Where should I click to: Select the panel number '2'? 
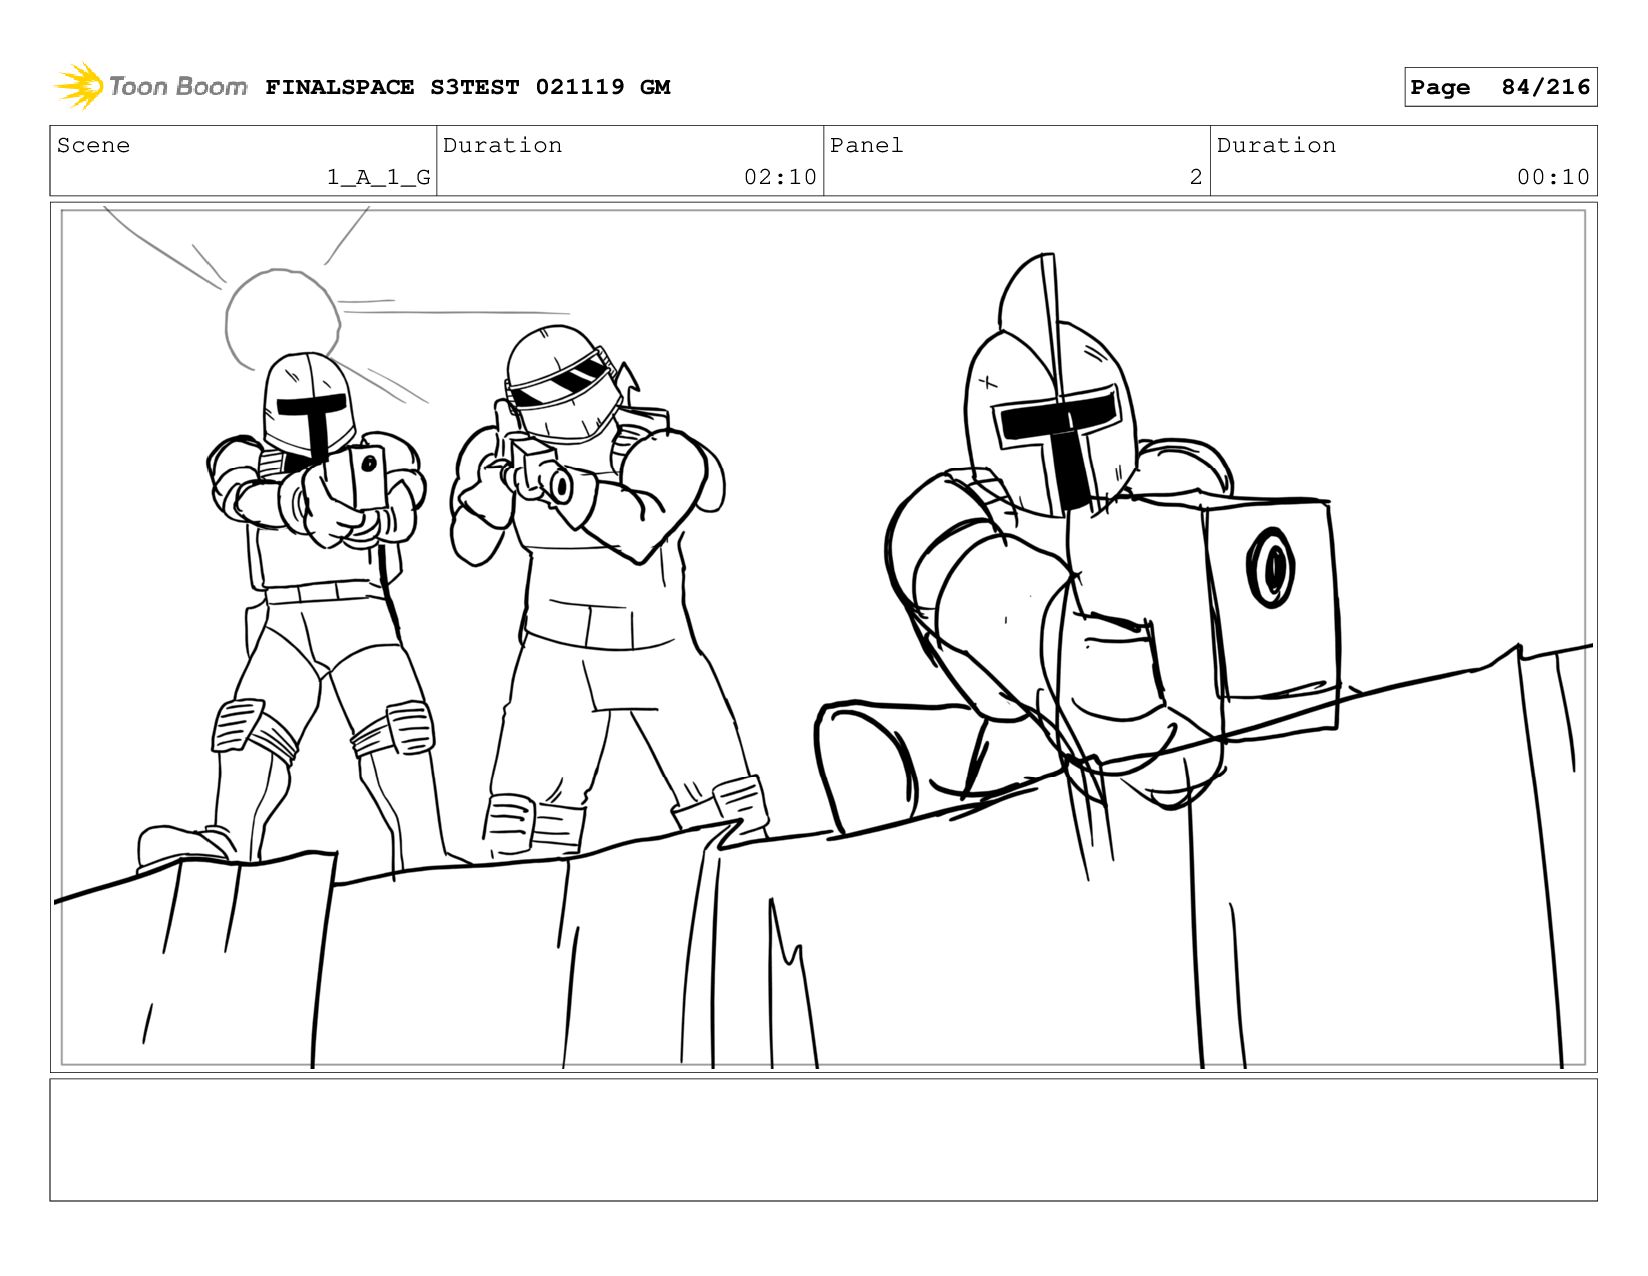click(1195, 177)
